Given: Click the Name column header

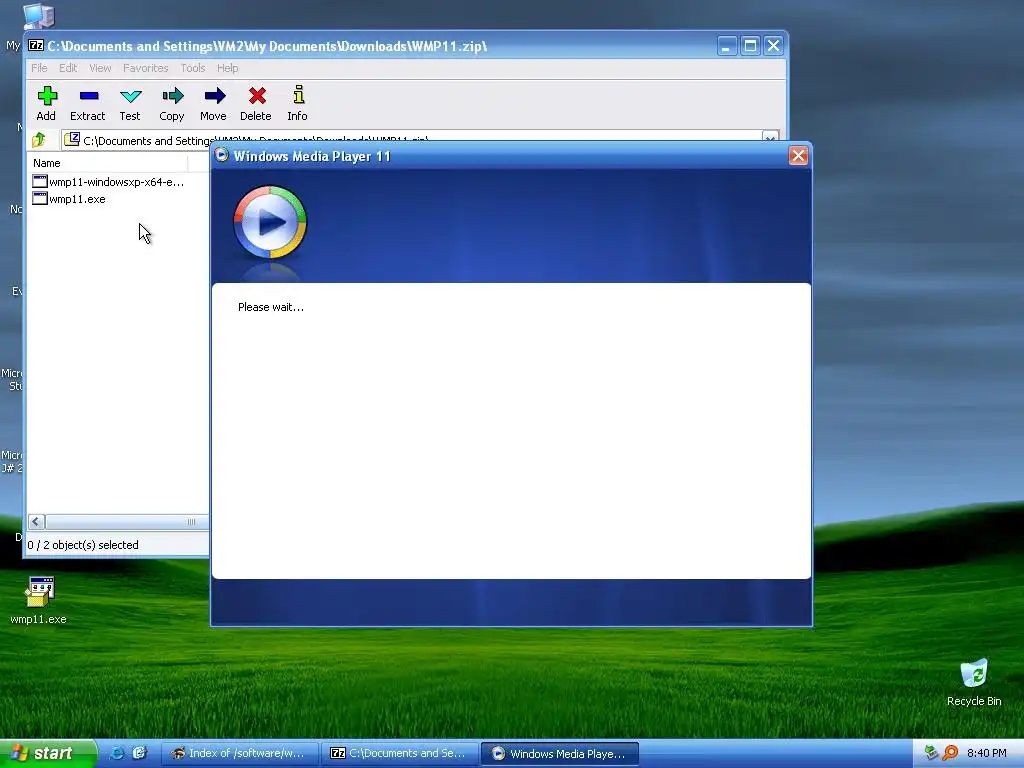Looking at the screenshot, I should tap(108, 163).
